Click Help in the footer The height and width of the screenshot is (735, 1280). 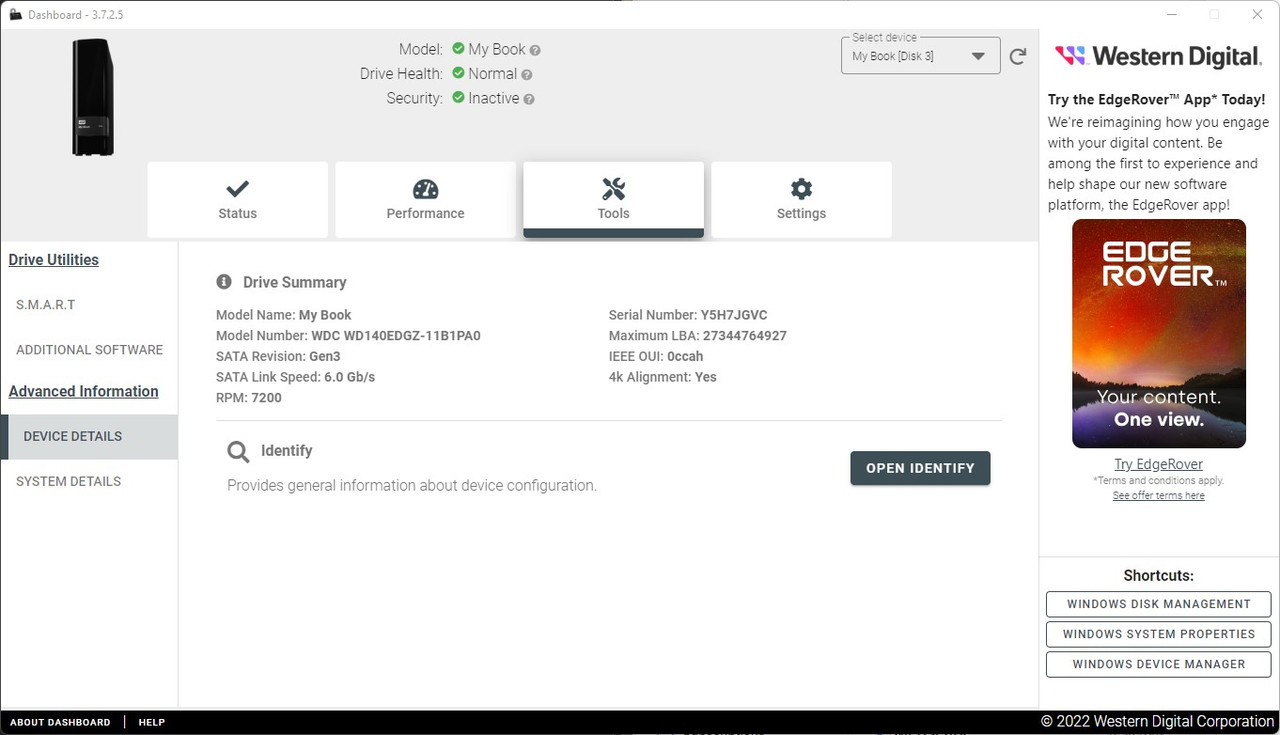[x=152, y=722]
